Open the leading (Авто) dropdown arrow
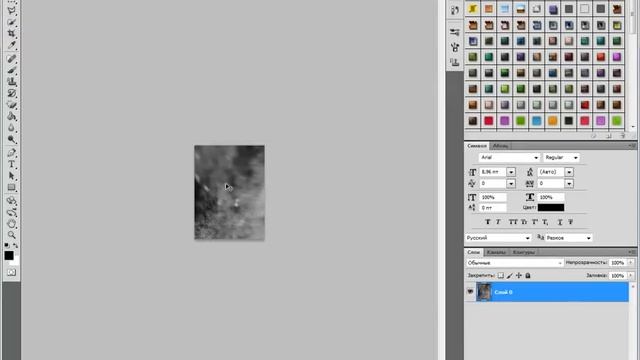640x360 pixels. click(x=569, y=172)
